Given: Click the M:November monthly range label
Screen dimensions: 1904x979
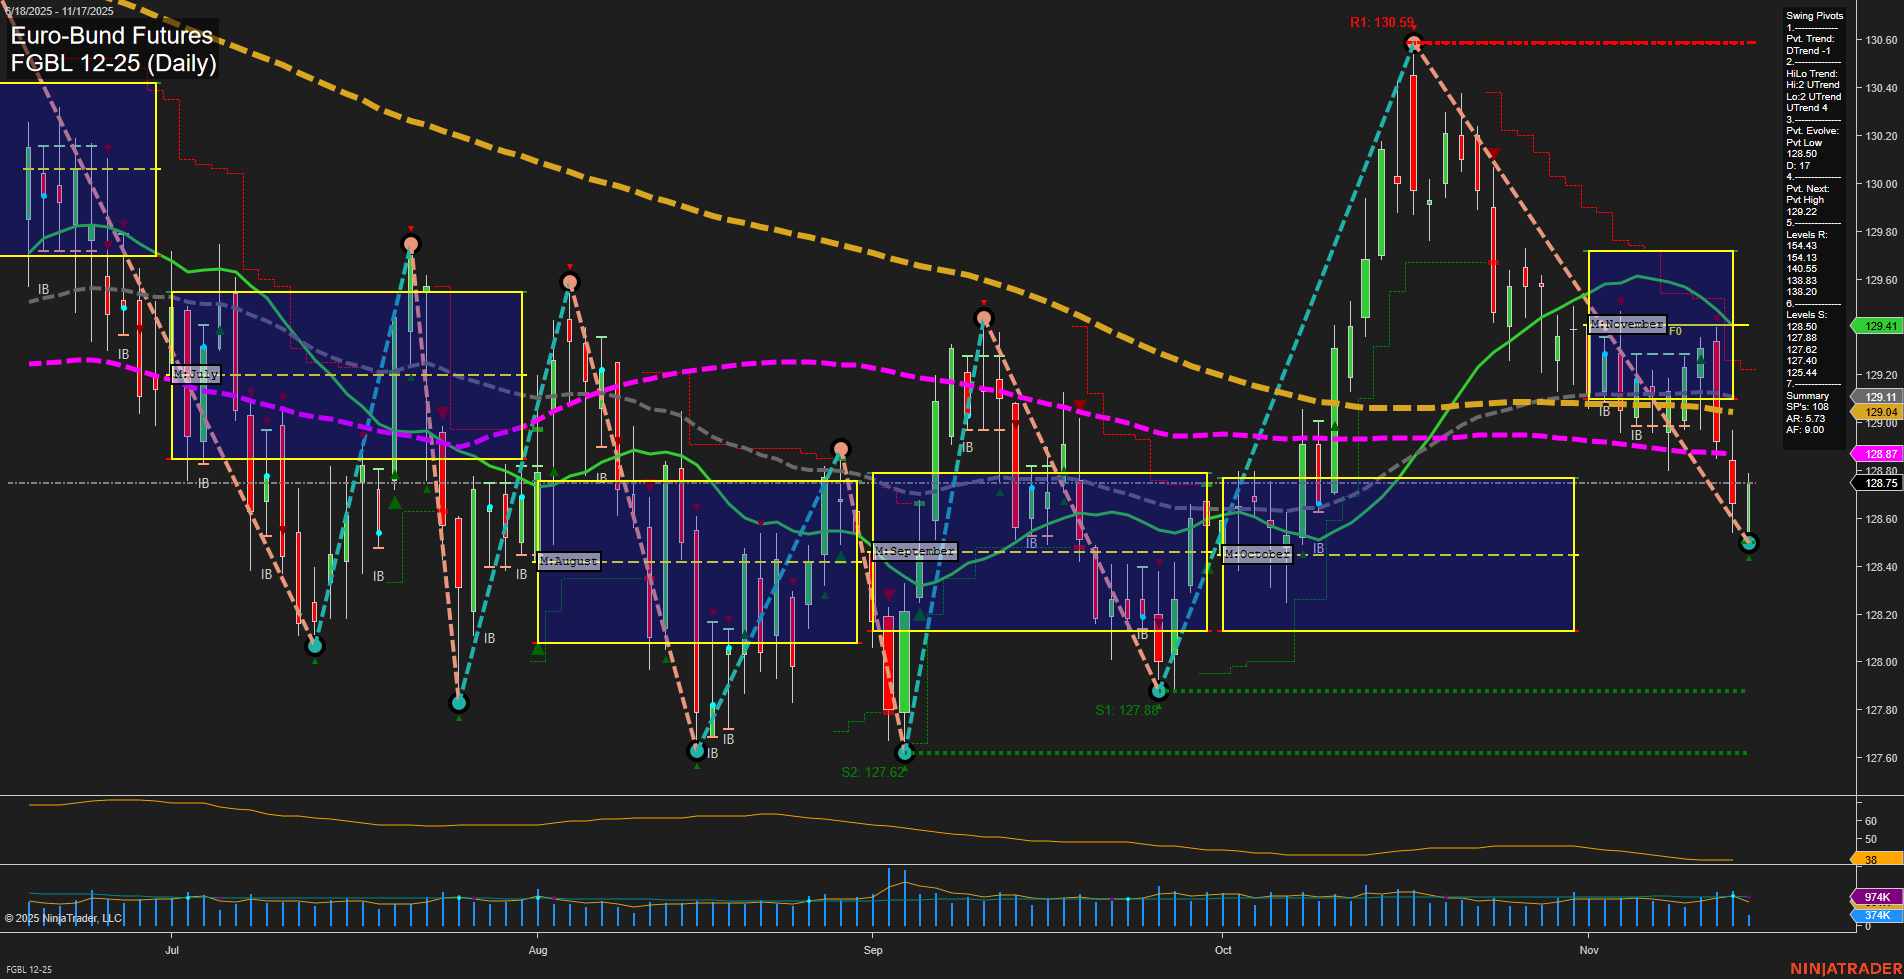Looking at the screenshot, I should (x=1627, y=324).
